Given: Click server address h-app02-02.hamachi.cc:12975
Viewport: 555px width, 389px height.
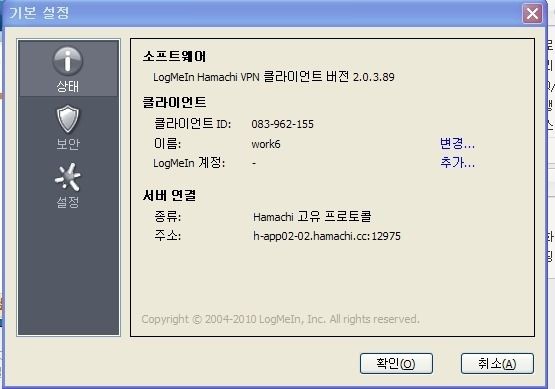Looking at the screenshot, I should click(327, 236).
